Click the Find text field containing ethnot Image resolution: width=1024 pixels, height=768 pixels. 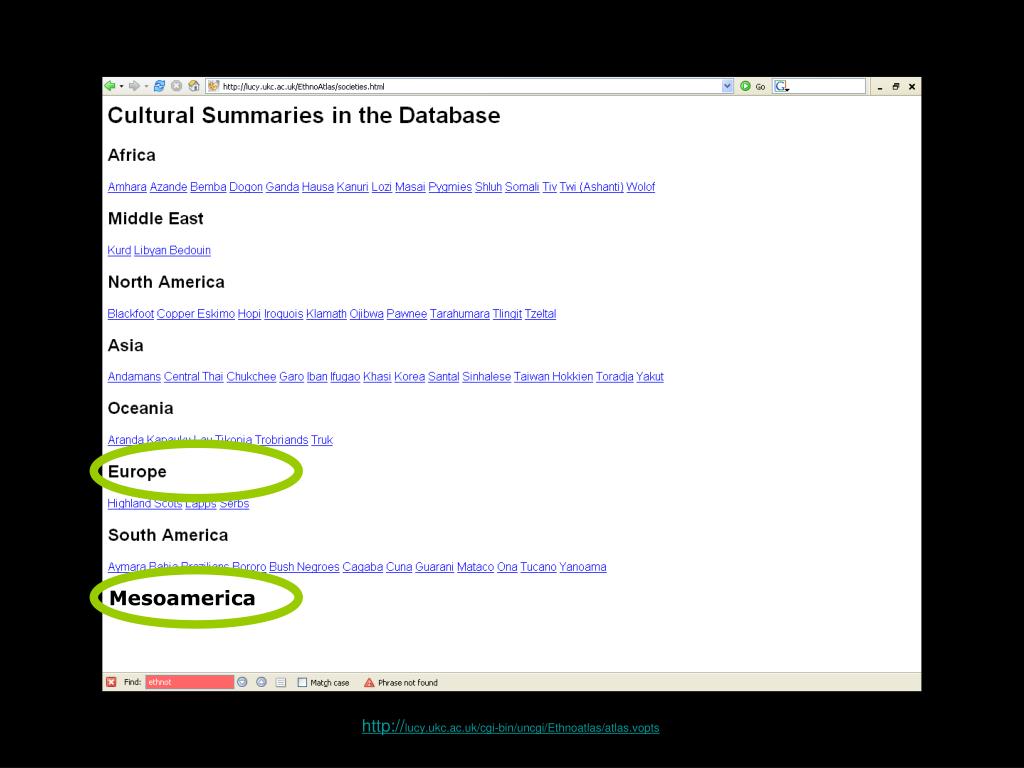click(x=189, y=682)
